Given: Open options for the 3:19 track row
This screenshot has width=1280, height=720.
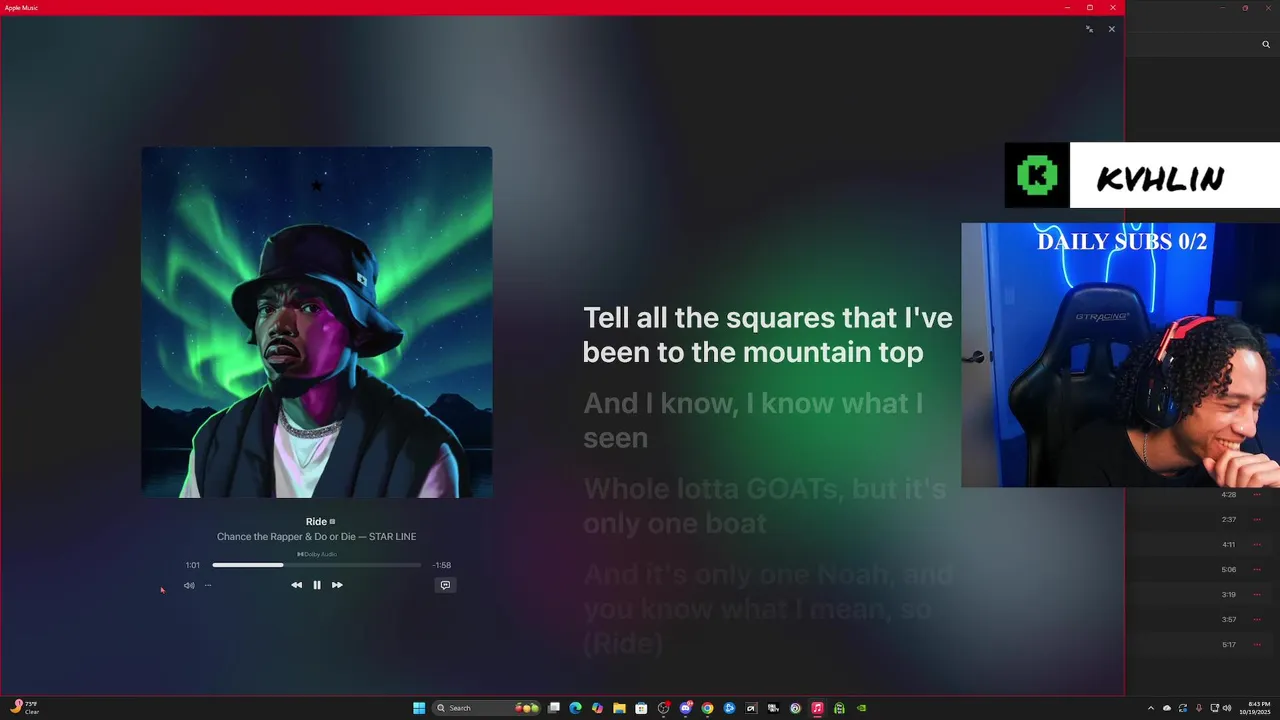Looking at the screenshot, I should point(1257,595).
